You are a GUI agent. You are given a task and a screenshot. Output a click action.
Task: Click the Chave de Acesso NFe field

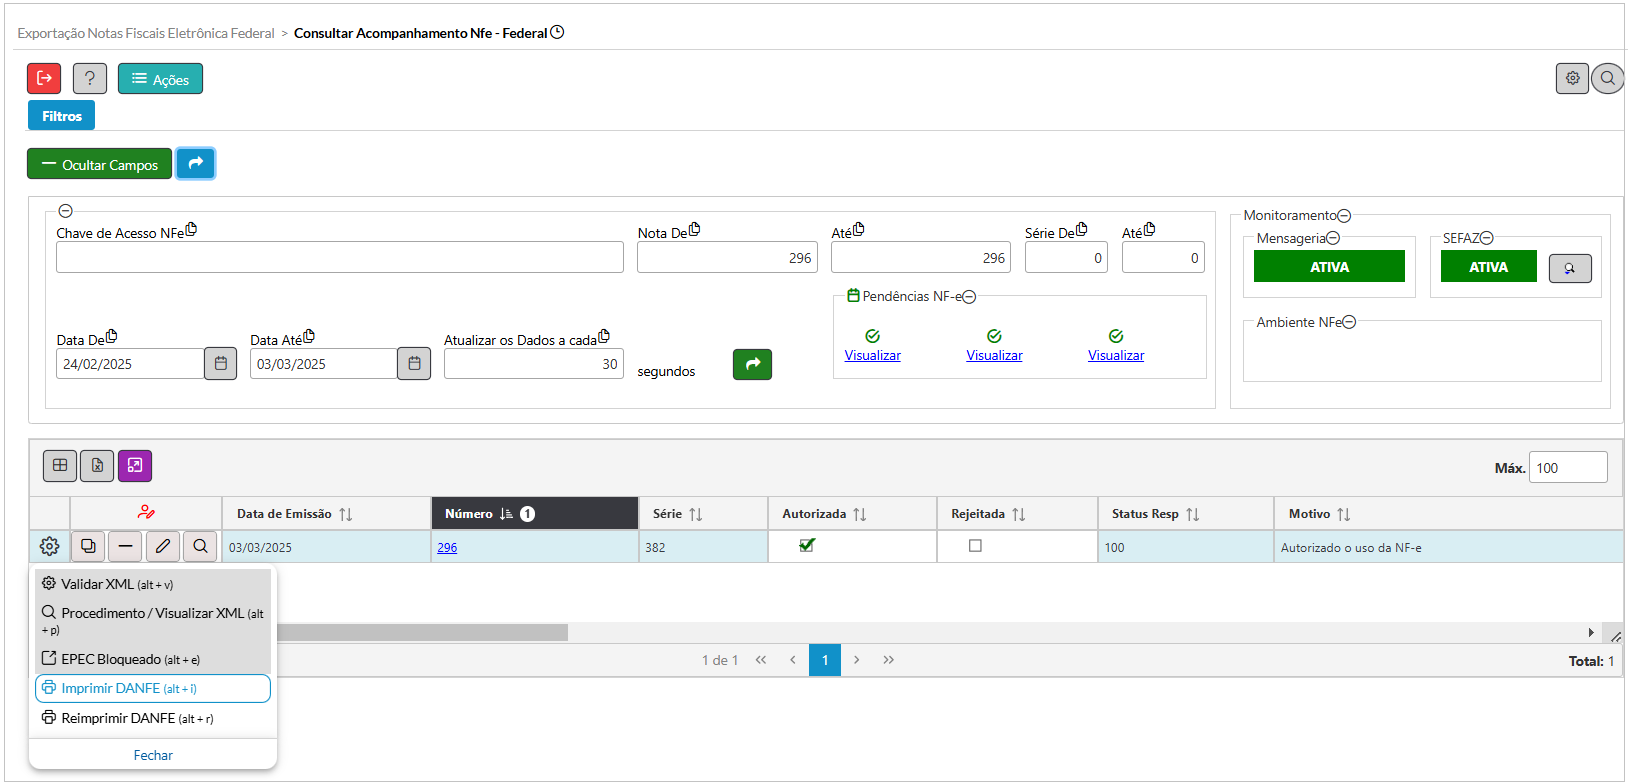[339, 257]
